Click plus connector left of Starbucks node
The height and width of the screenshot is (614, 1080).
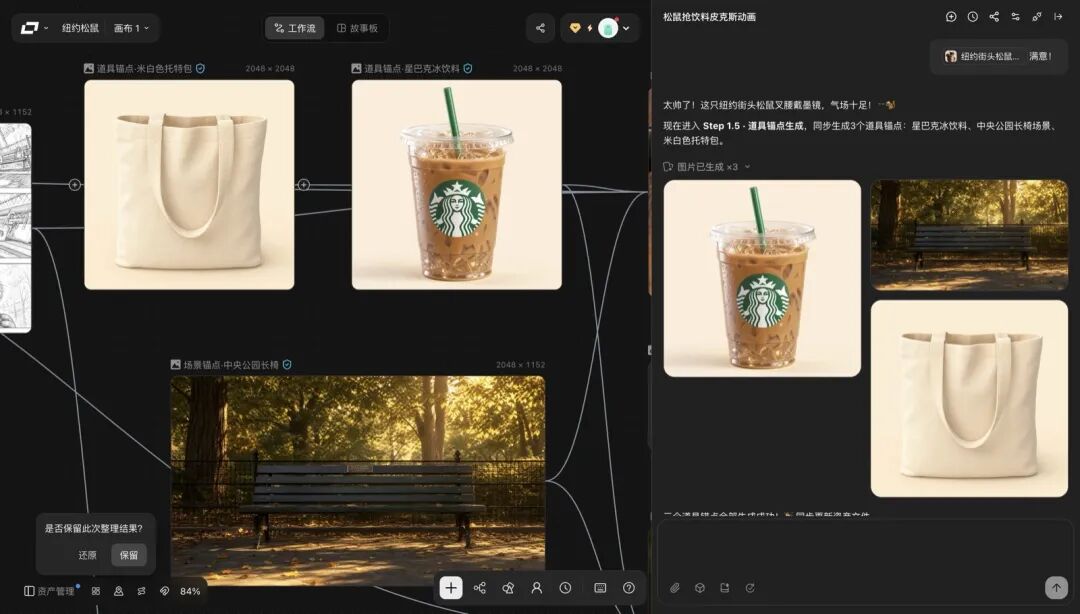304,185
